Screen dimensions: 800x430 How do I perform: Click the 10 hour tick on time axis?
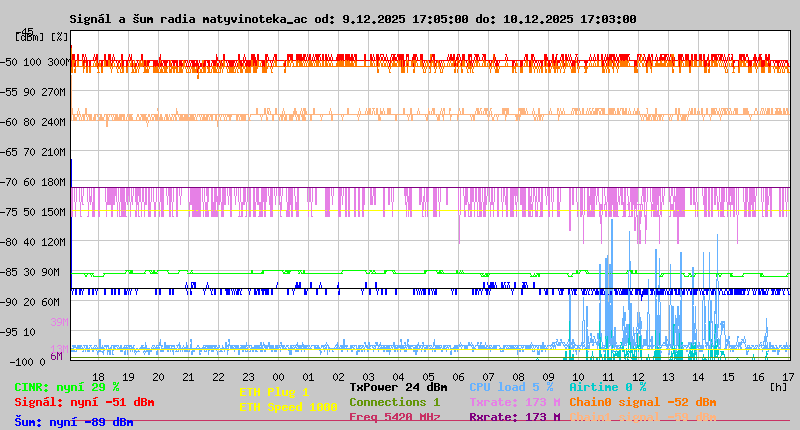578,377
